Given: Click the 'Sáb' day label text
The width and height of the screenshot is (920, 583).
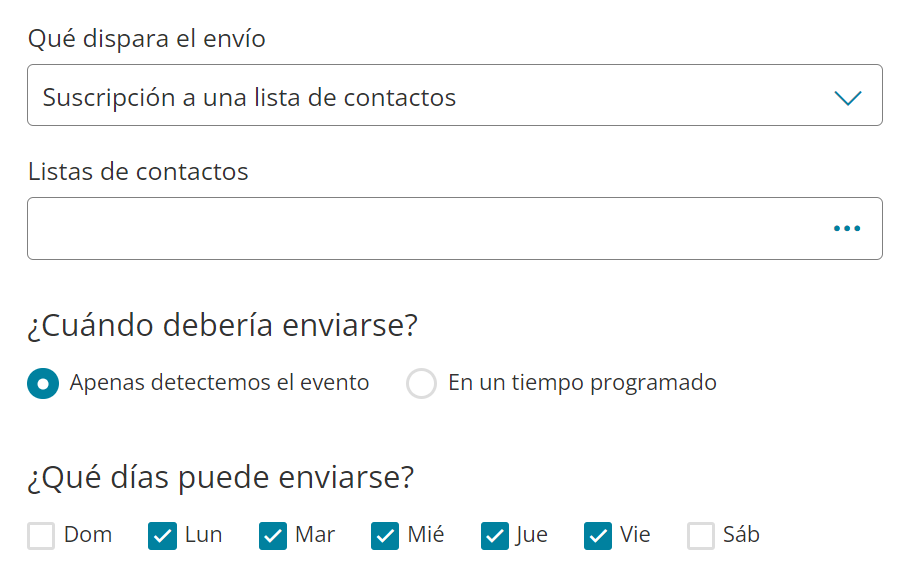Looking at the screenshot, I should pyautogui.click(x=741, y=535).
